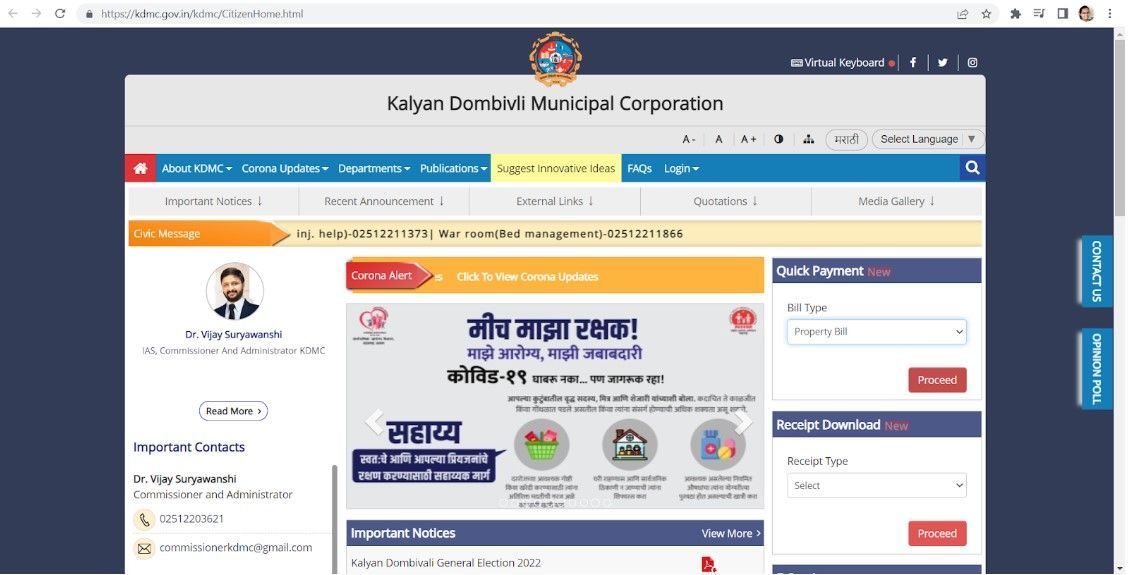Click the padlock site info icon
Viewport: 1128px width, 575px height.
click(x=89, y=14)
